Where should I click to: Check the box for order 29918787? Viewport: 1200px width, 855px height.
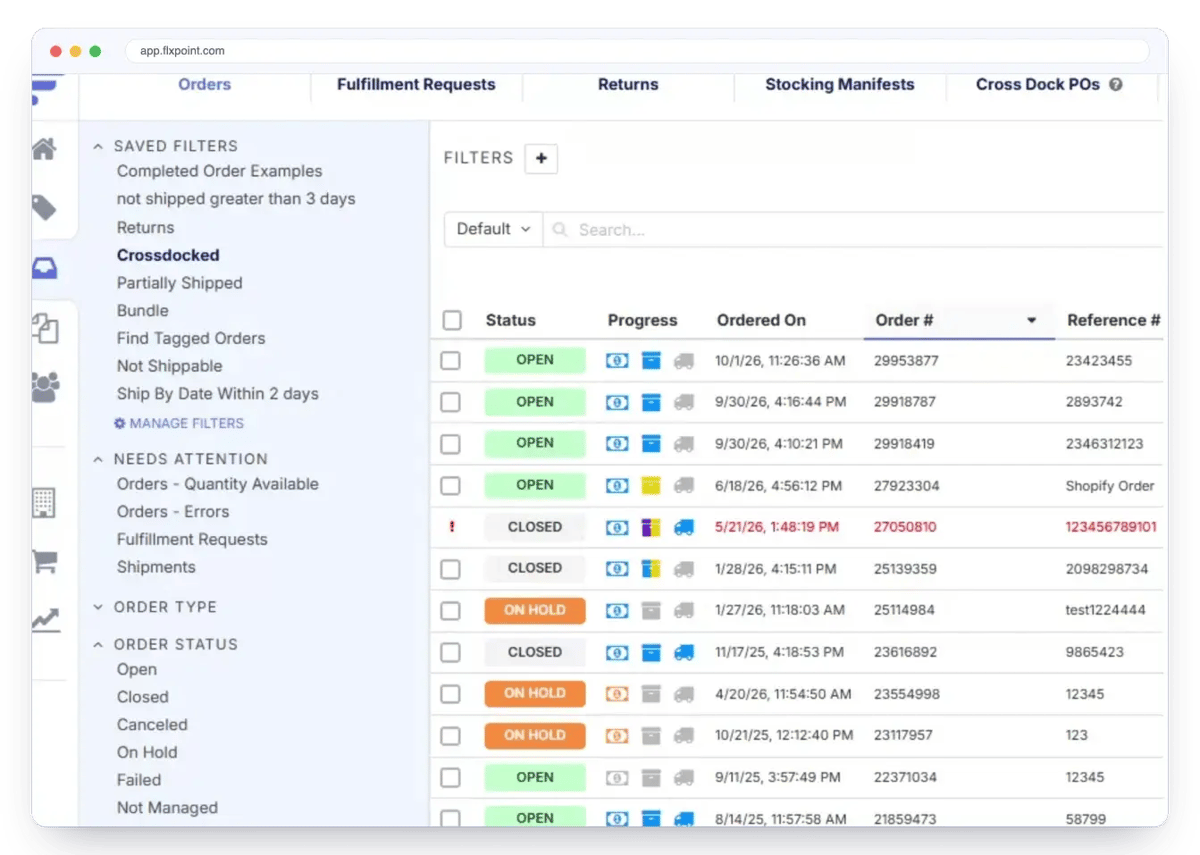point(451,402)
